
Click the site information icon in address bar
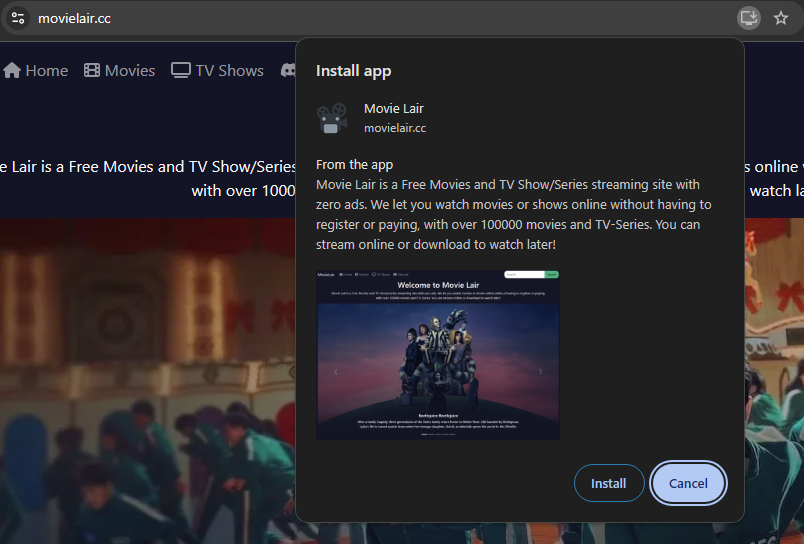pos(18,18)
